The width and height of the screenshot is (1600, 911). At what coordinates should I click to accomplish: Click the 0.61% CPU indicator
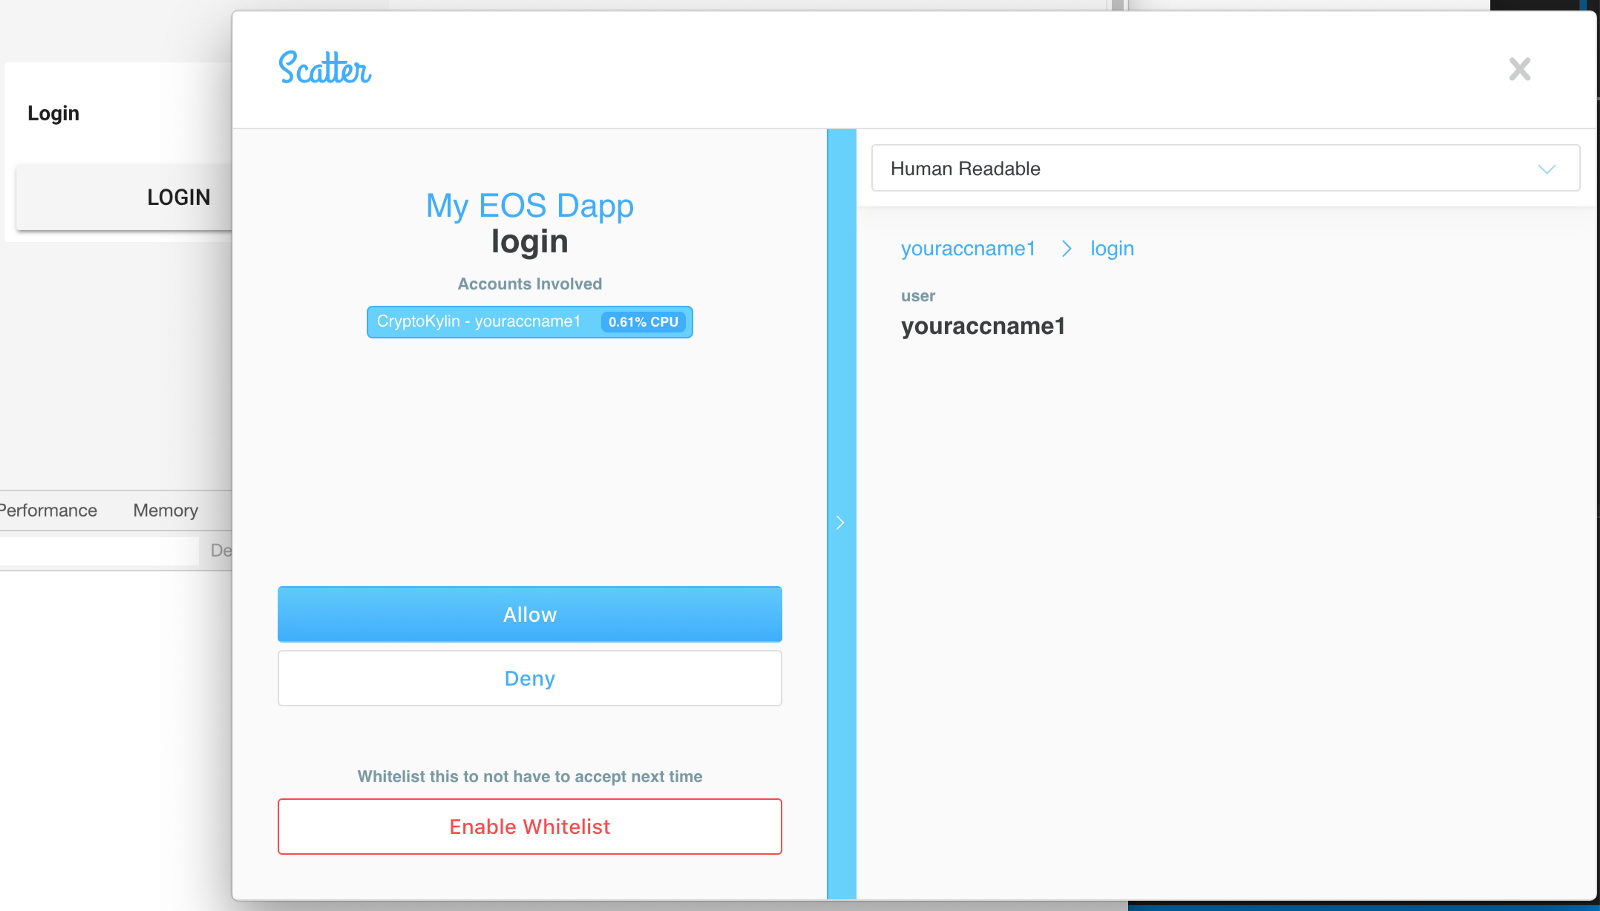coord(644,322)
